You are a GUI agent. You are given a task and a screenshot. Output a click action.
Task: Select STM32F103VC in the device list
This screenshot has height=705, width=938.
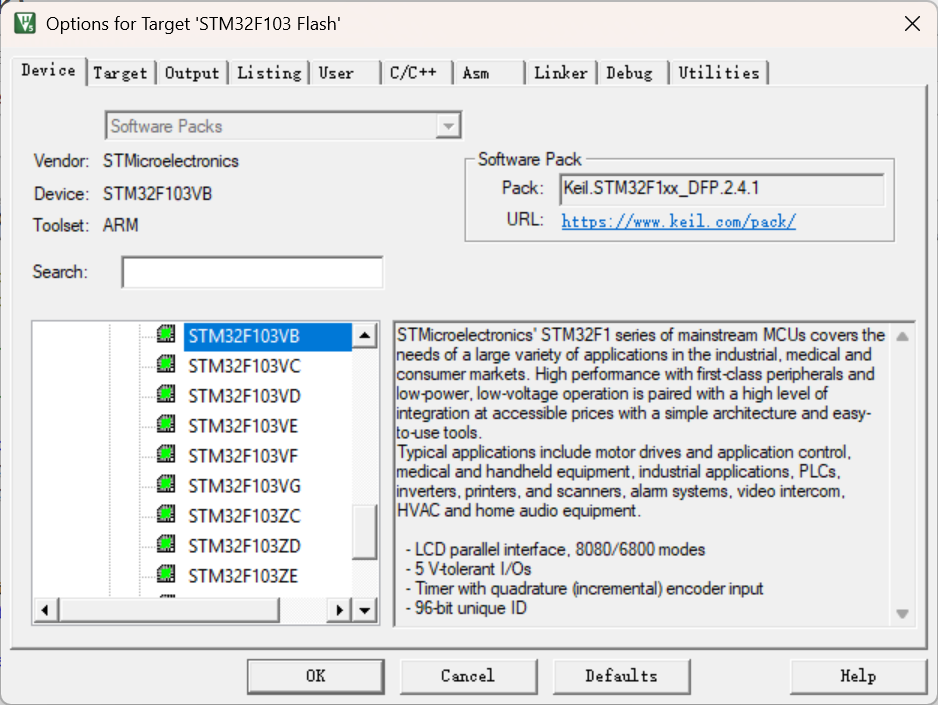coord(244,366)
